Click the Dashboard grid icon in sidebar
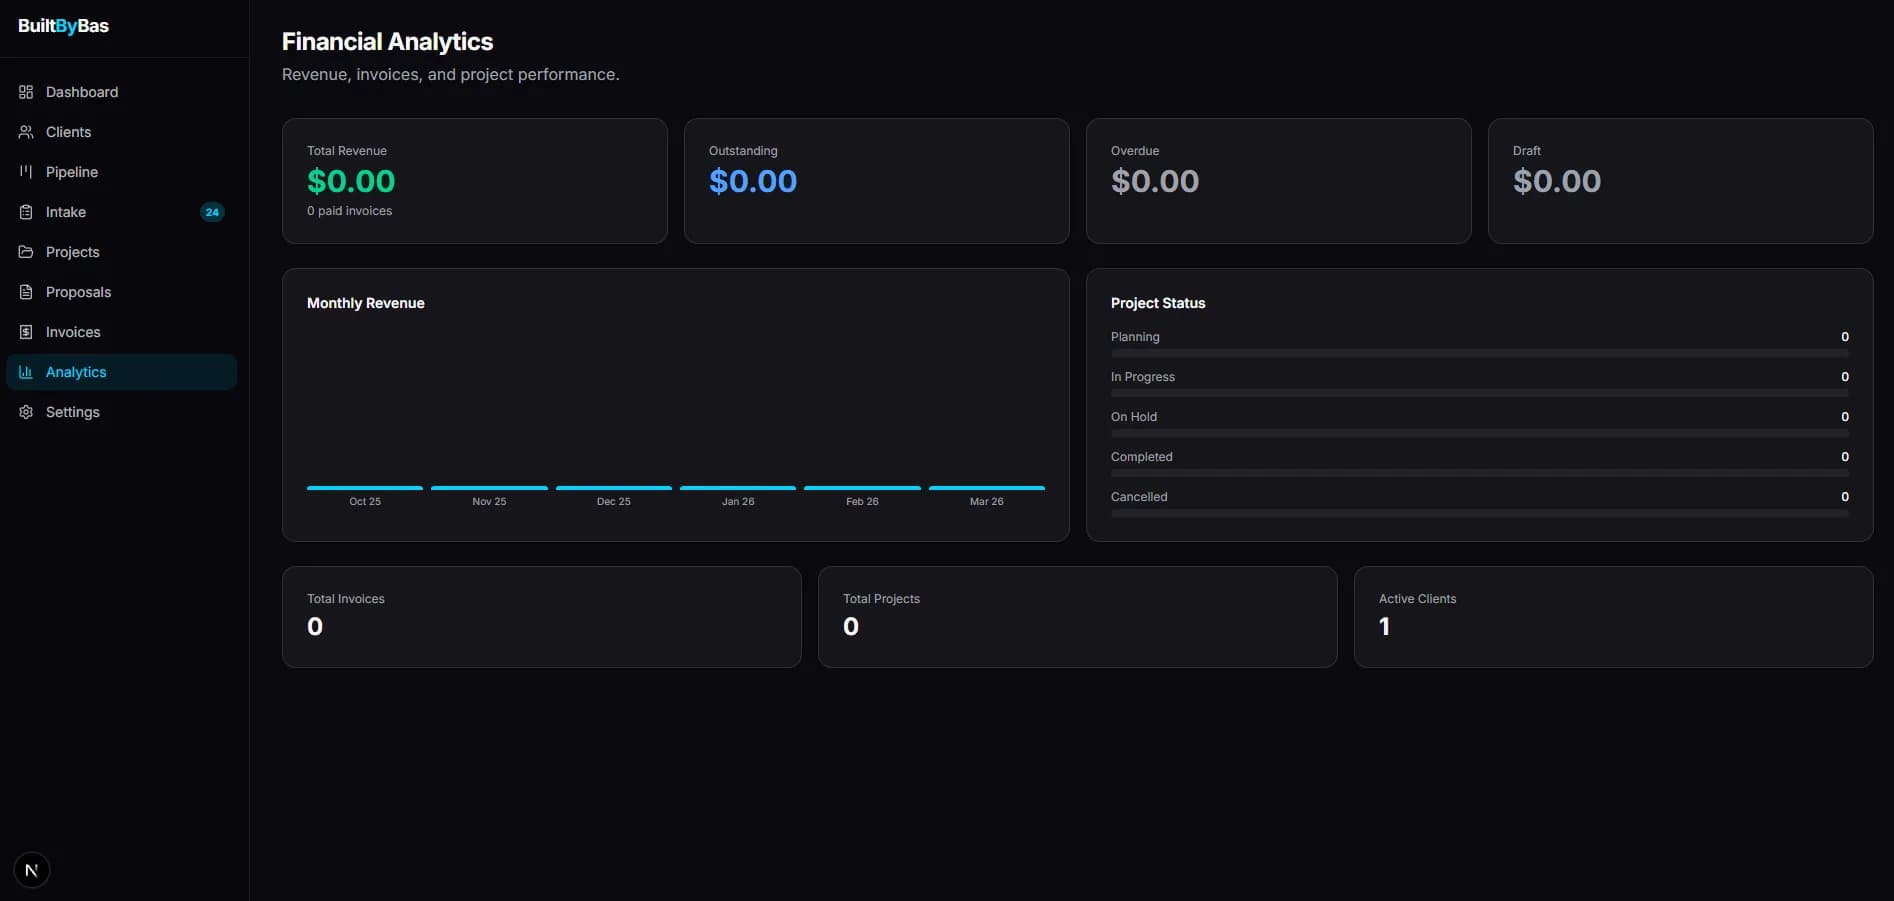1894x901 pixels. (x=26, y=92)
